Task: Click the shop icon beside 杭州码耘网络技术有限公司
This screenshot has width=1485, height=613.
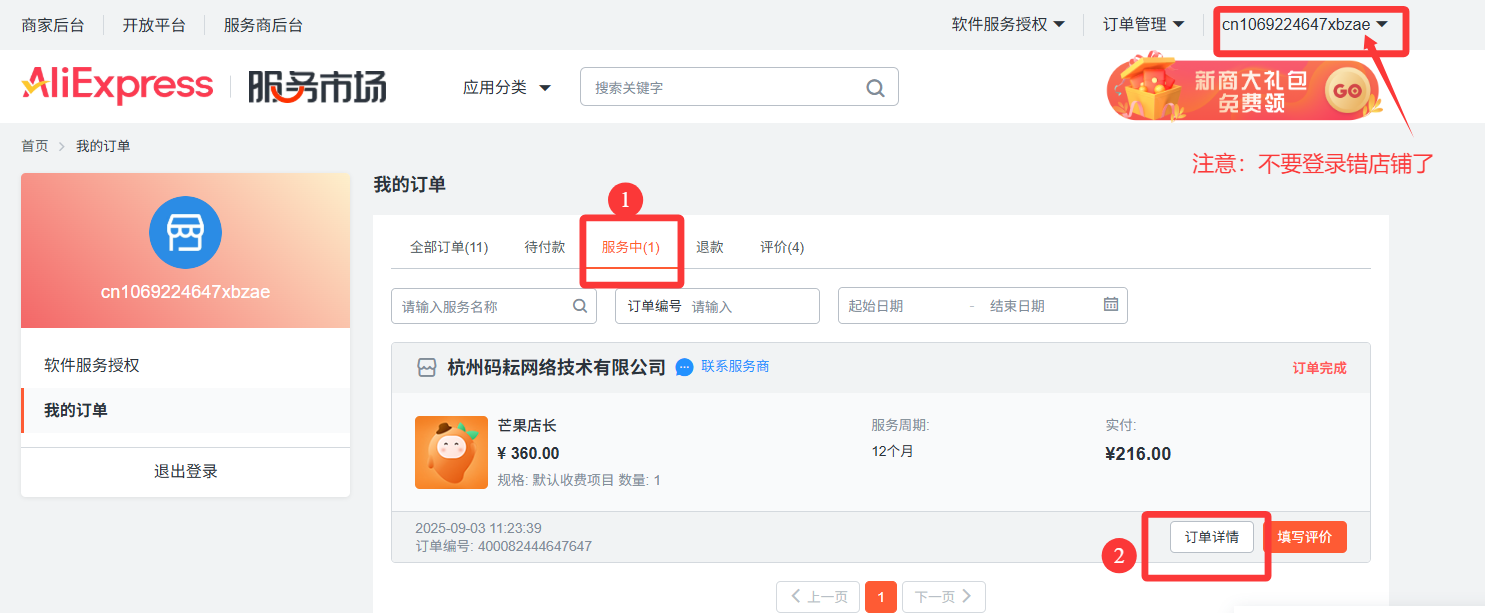Action: (427, 368)
